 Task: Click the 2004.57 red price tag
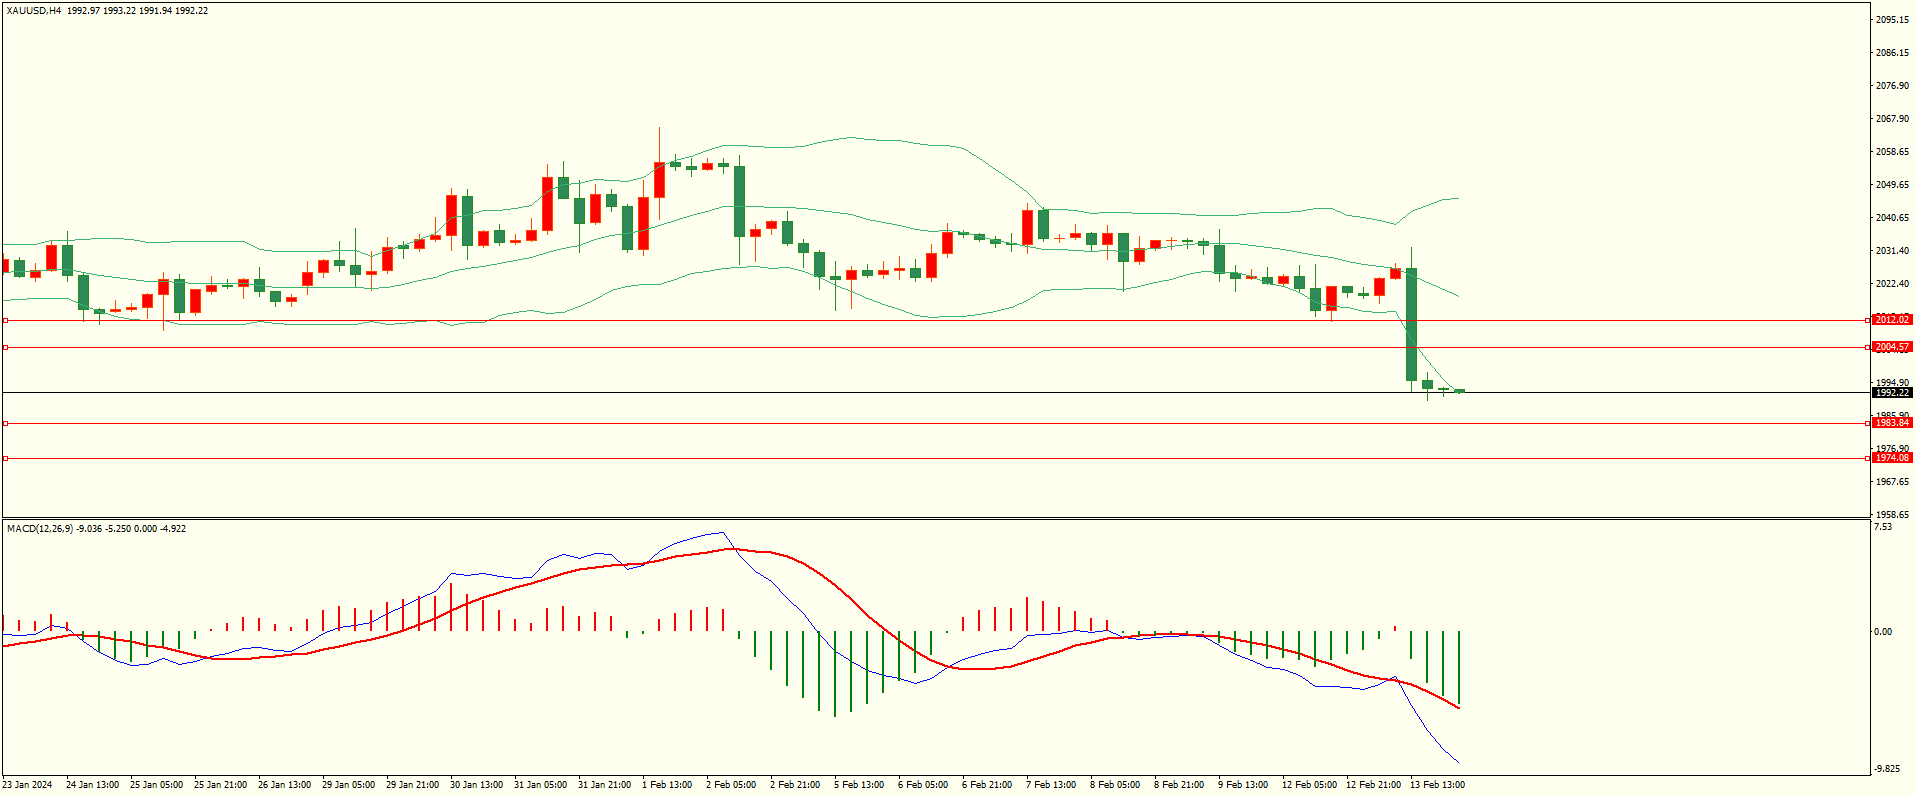1892,347
